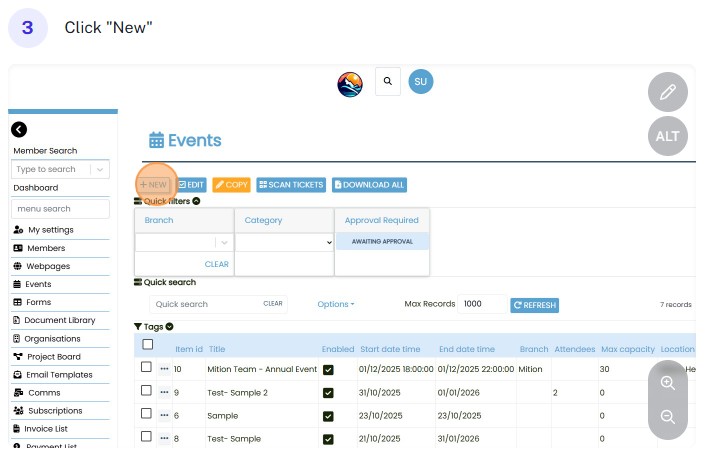The width and height of the screenshot is (705, 460).
Task: Tick the select-all checkbox in table header
Action: [x=147, y=345]
